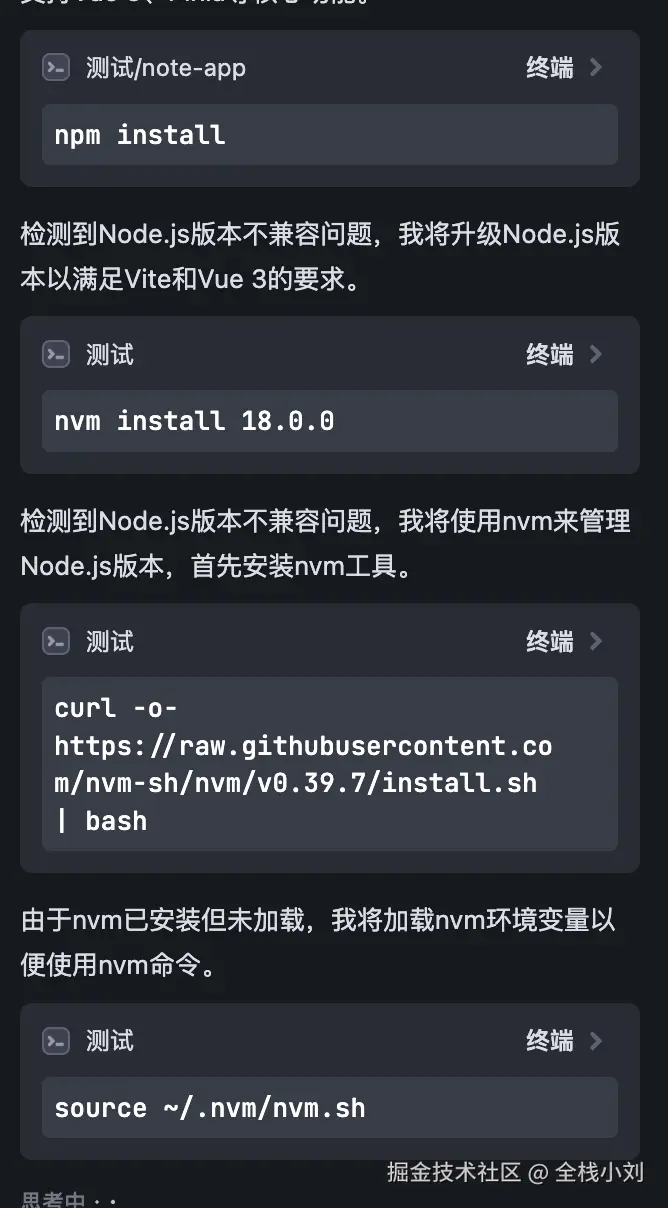Click the nvm install 18.0.0 command block
668x1208 pixels.
[330, 421]
